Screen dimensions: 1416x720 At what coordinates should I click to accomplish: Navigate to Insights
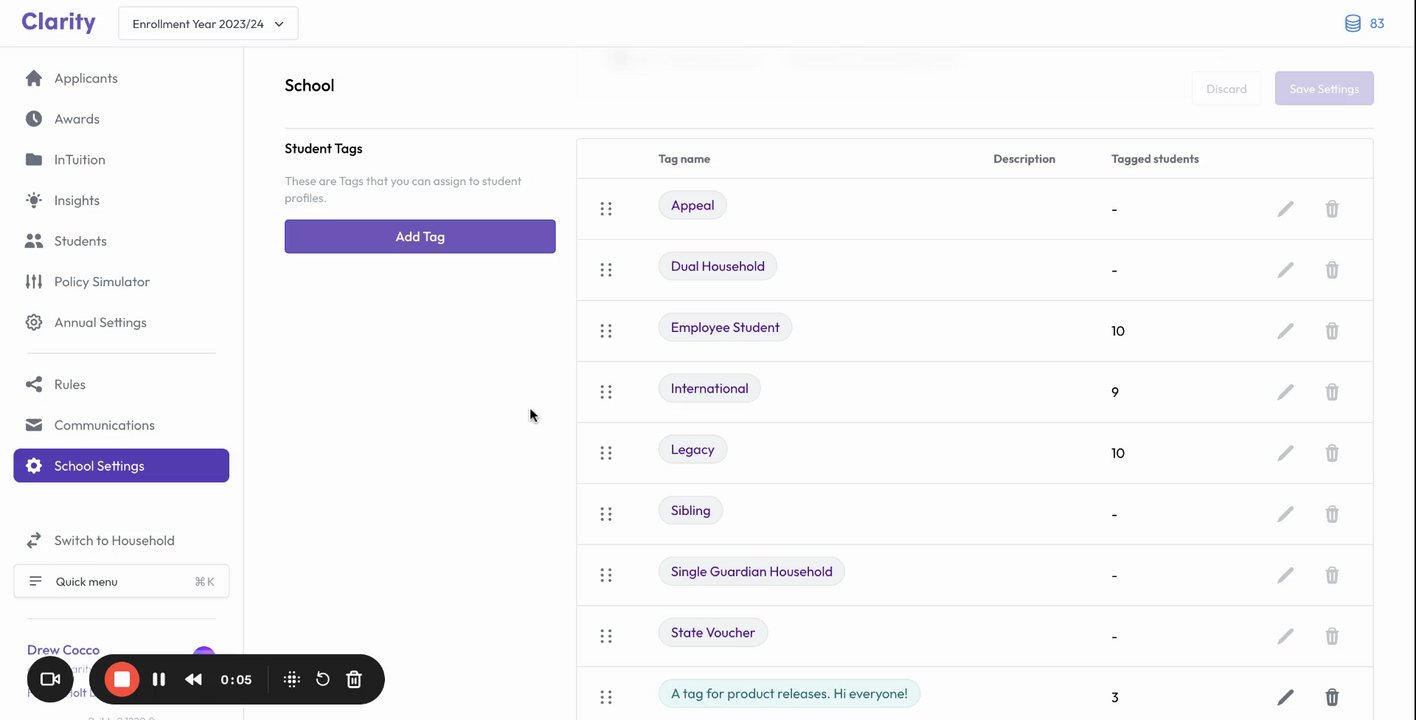(76, 200)
